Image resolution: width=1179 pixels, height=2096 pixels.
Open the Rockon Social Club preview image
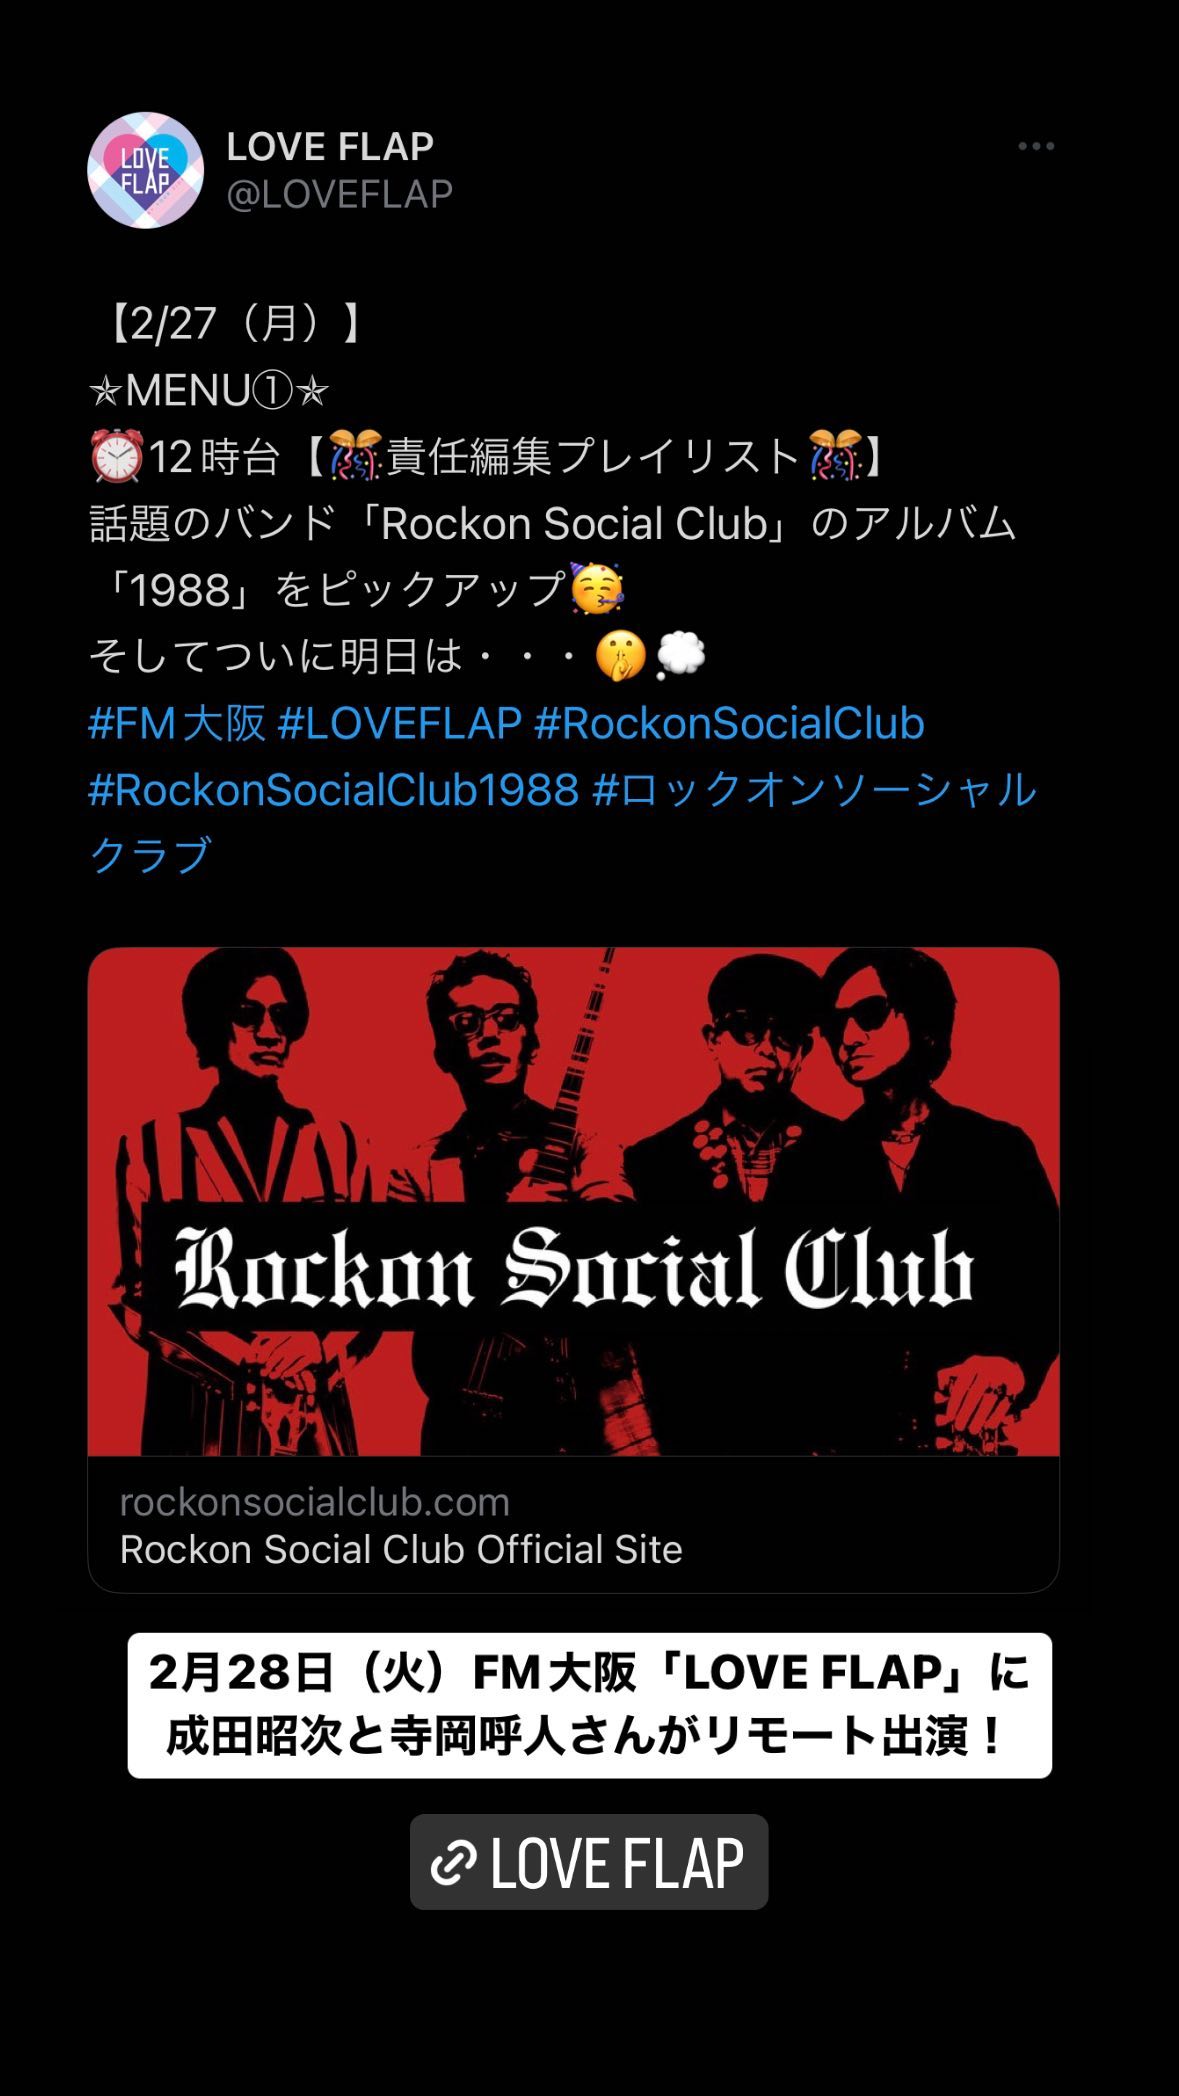click(574, 1201)
